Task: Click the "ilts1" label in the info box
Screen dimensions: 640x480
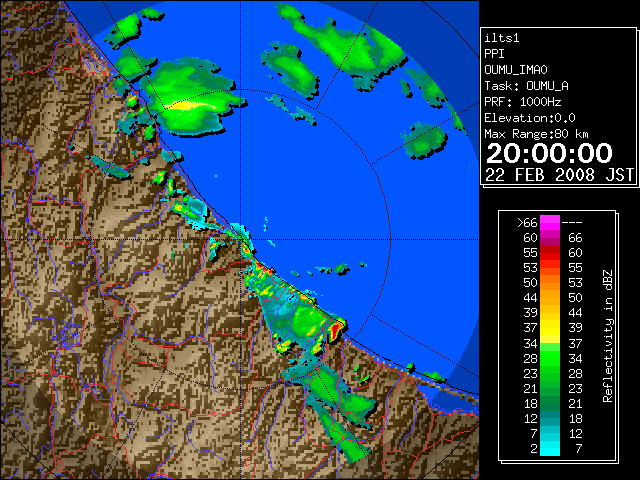Action: [x=502, y=38]
